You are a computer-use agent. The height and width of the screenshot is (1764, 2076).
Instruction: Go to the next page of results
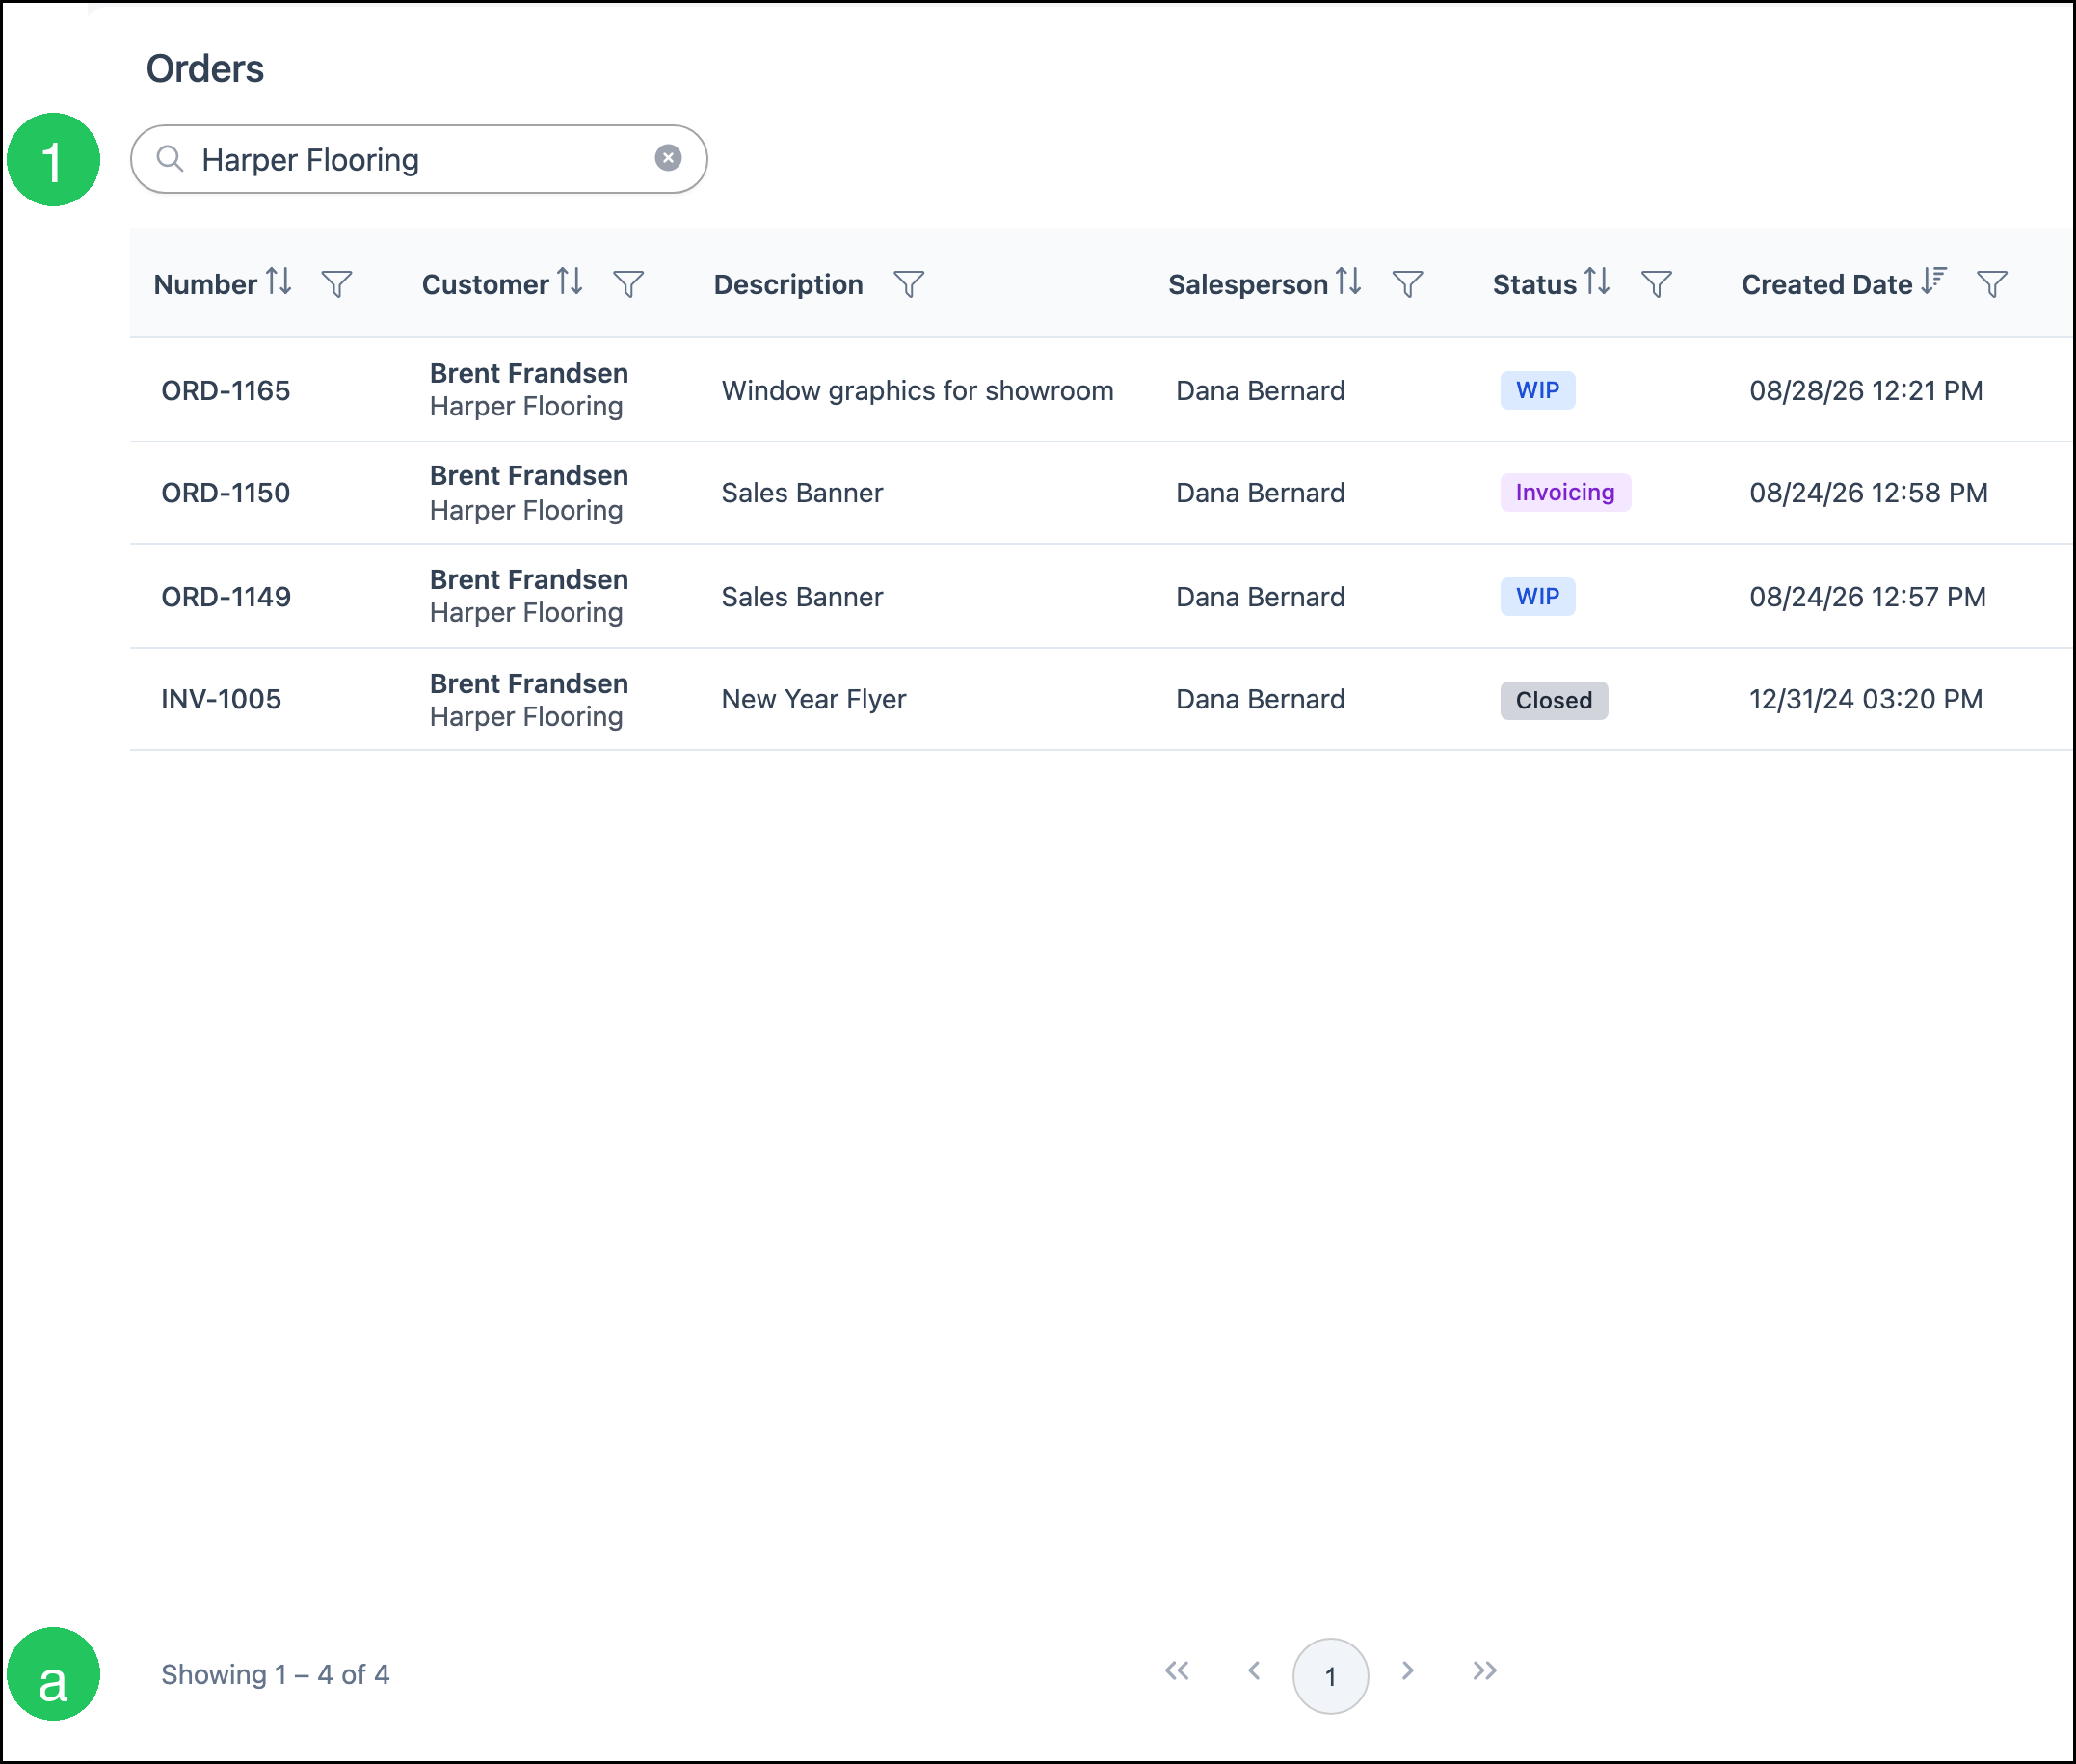click(1408, 1671)
